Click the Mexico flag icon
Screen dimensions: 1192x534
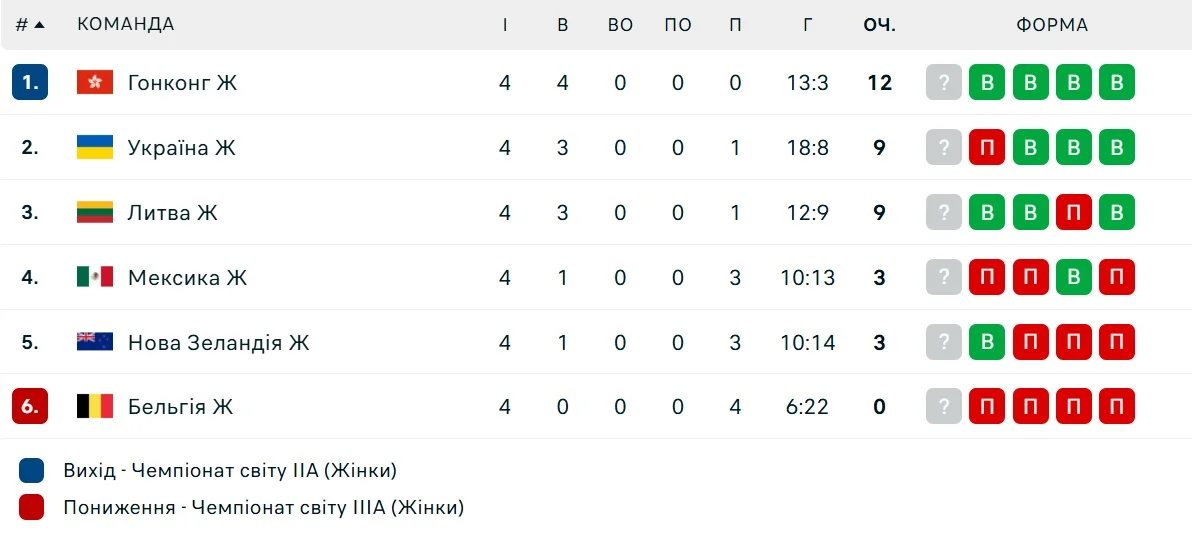coord(95,277)
